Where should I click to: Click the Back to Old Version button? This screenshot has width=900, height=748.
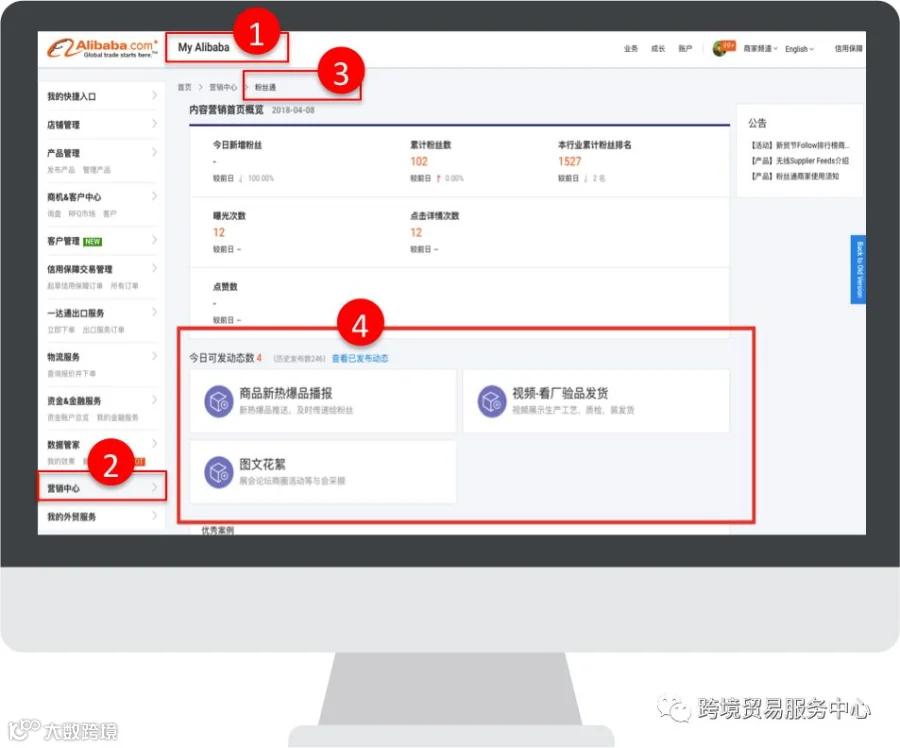point(858,269)
